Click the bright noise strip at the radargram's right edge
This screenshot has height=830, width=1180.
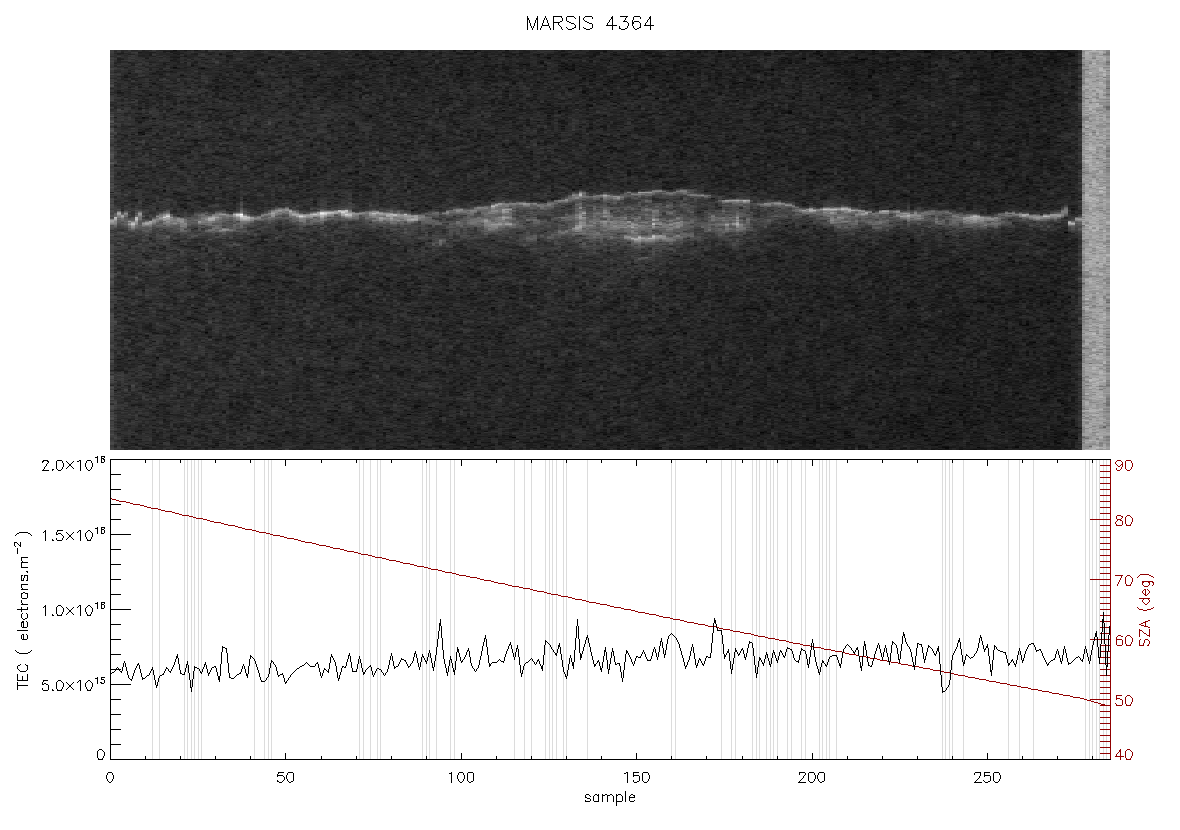(1096, 250)
